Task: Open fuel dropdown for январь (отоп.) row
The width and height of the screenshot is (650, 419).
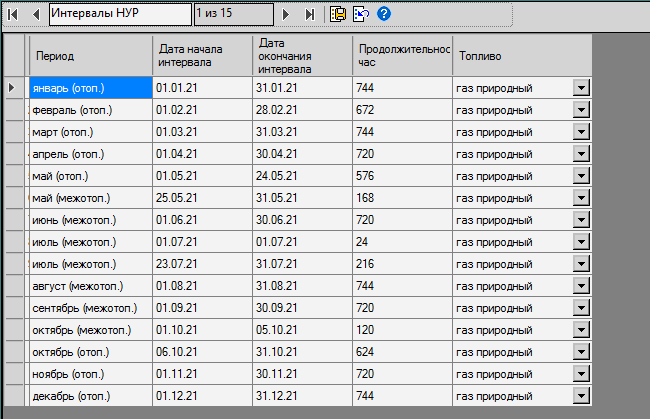Action: point(581,88)
